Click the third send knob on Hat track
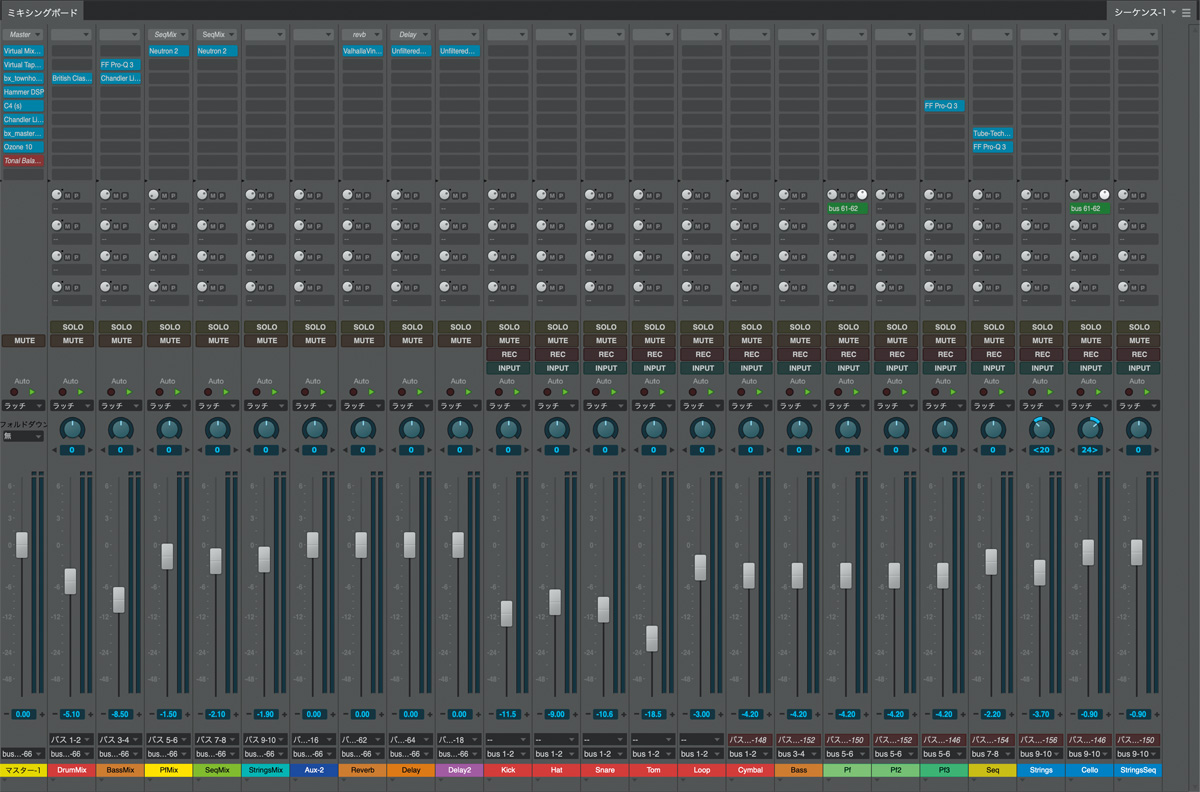 (x=542, y=256)
